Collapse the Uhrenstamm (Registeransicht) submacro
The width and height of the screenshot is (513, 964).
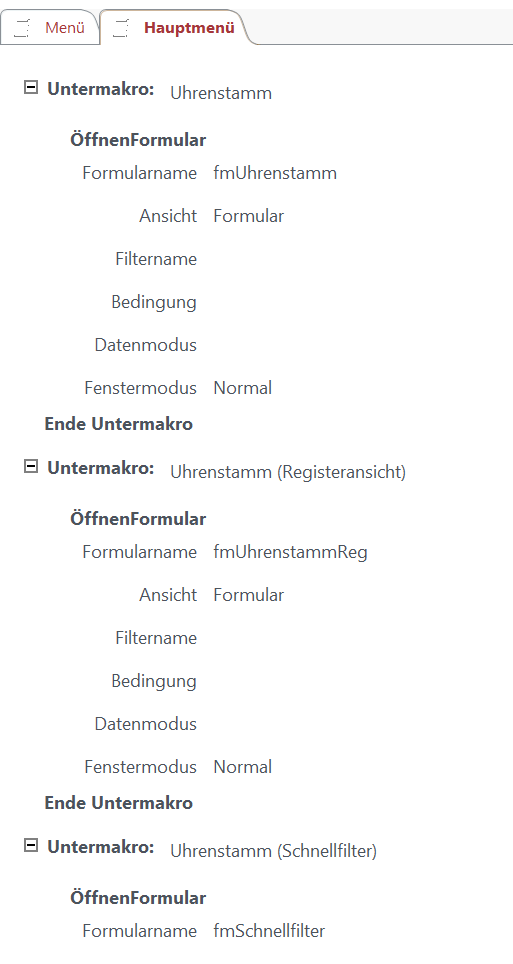[30, 467]
